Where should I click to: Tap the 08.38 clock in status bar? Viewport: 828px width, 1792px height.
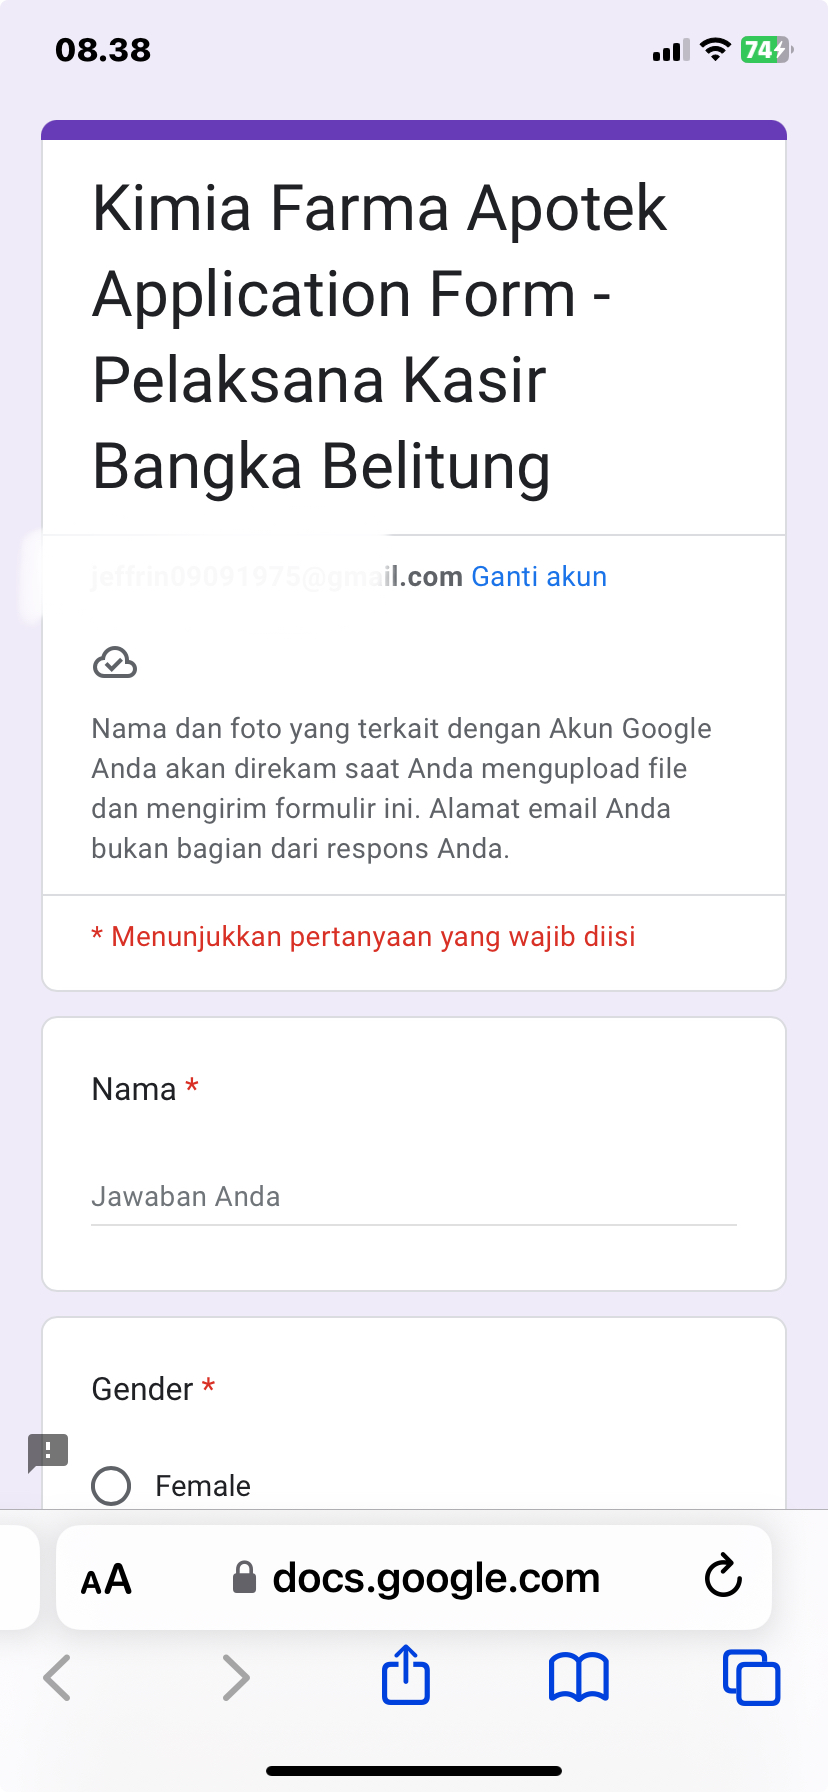[x=103, y=50]
